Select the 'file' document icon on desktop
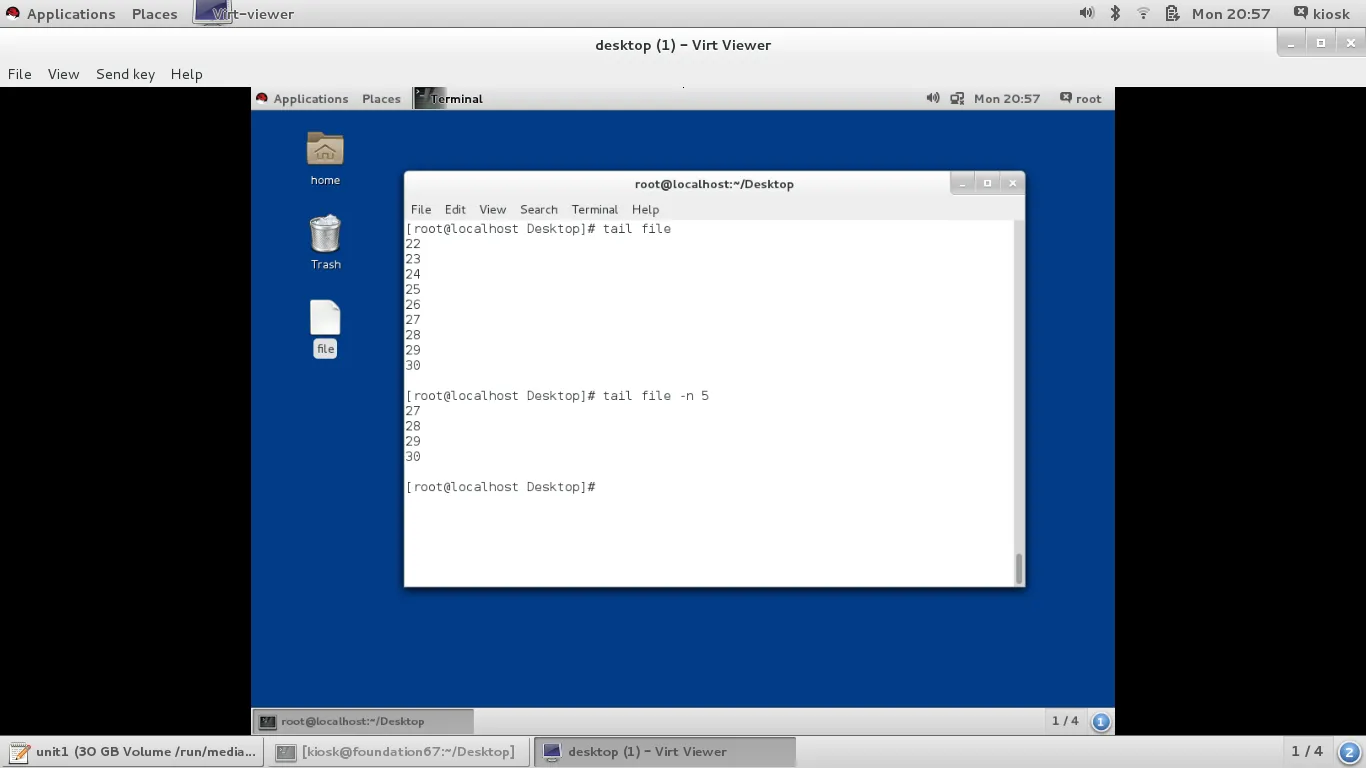Viewport: 1366px width, 768px height. tap(325, 318)
